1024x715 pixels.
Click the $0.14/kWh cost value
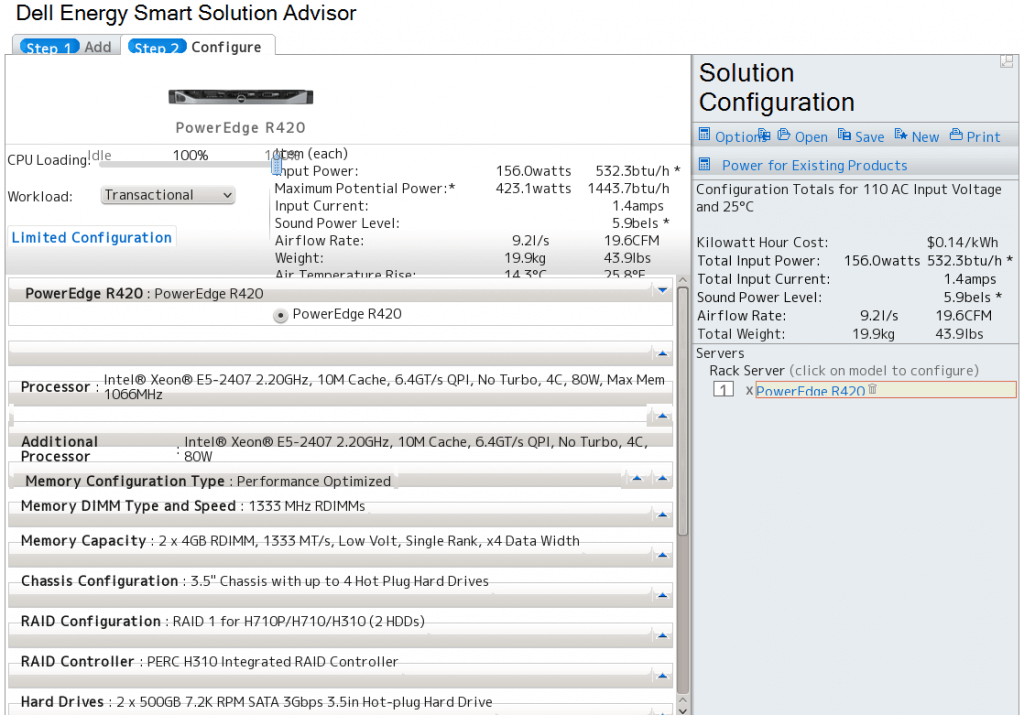pos(962,242)
